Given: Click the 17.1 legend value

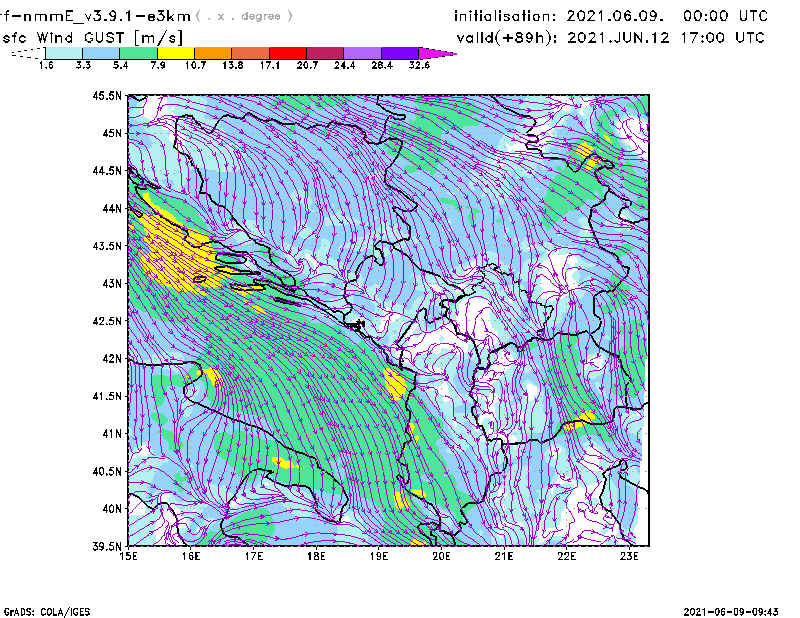Looking at the screenshot, I should [270, 65].
